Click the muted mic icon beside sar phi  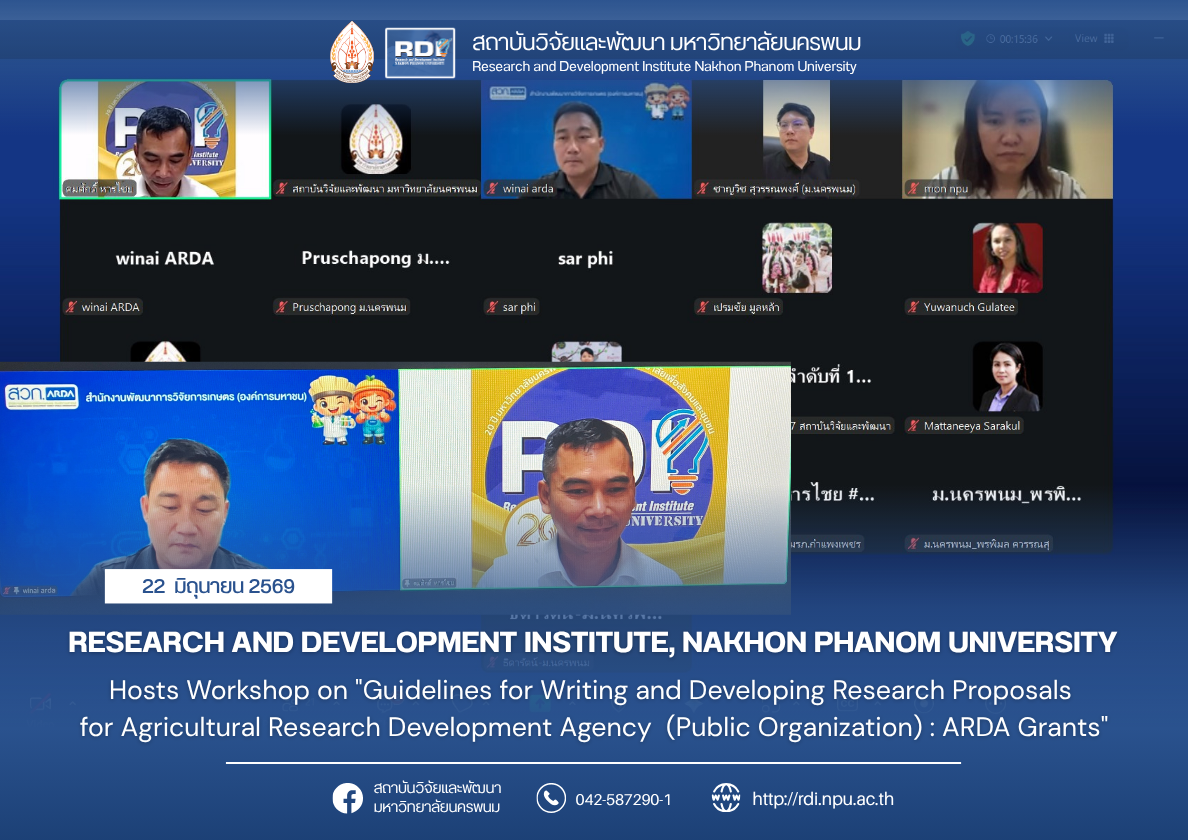coord(492,307)
